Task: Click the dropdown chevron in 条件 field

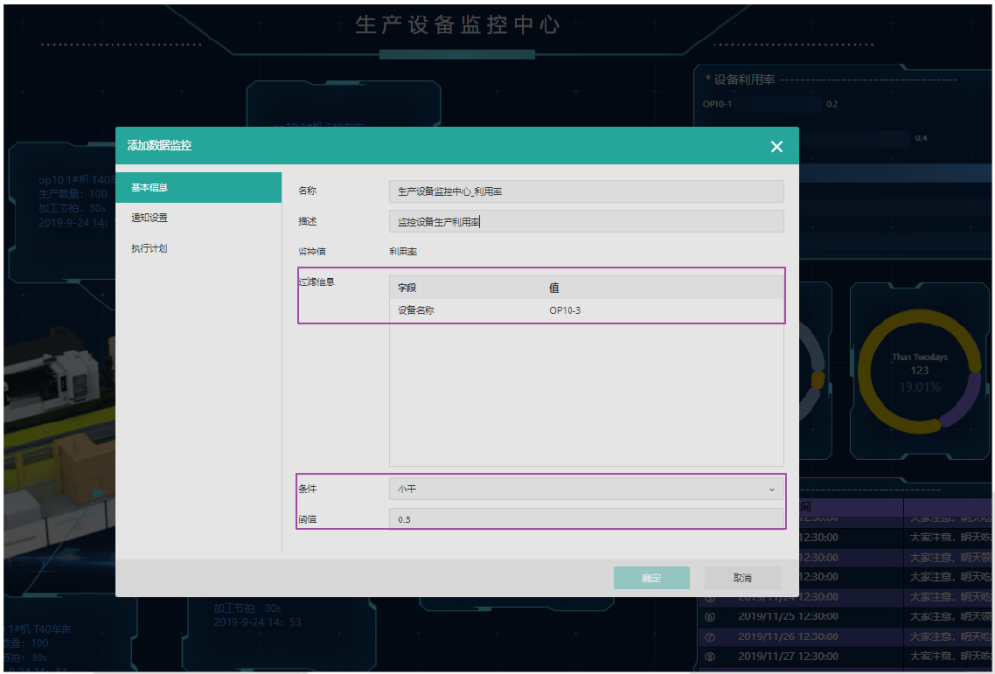Action: pos(772,489)
